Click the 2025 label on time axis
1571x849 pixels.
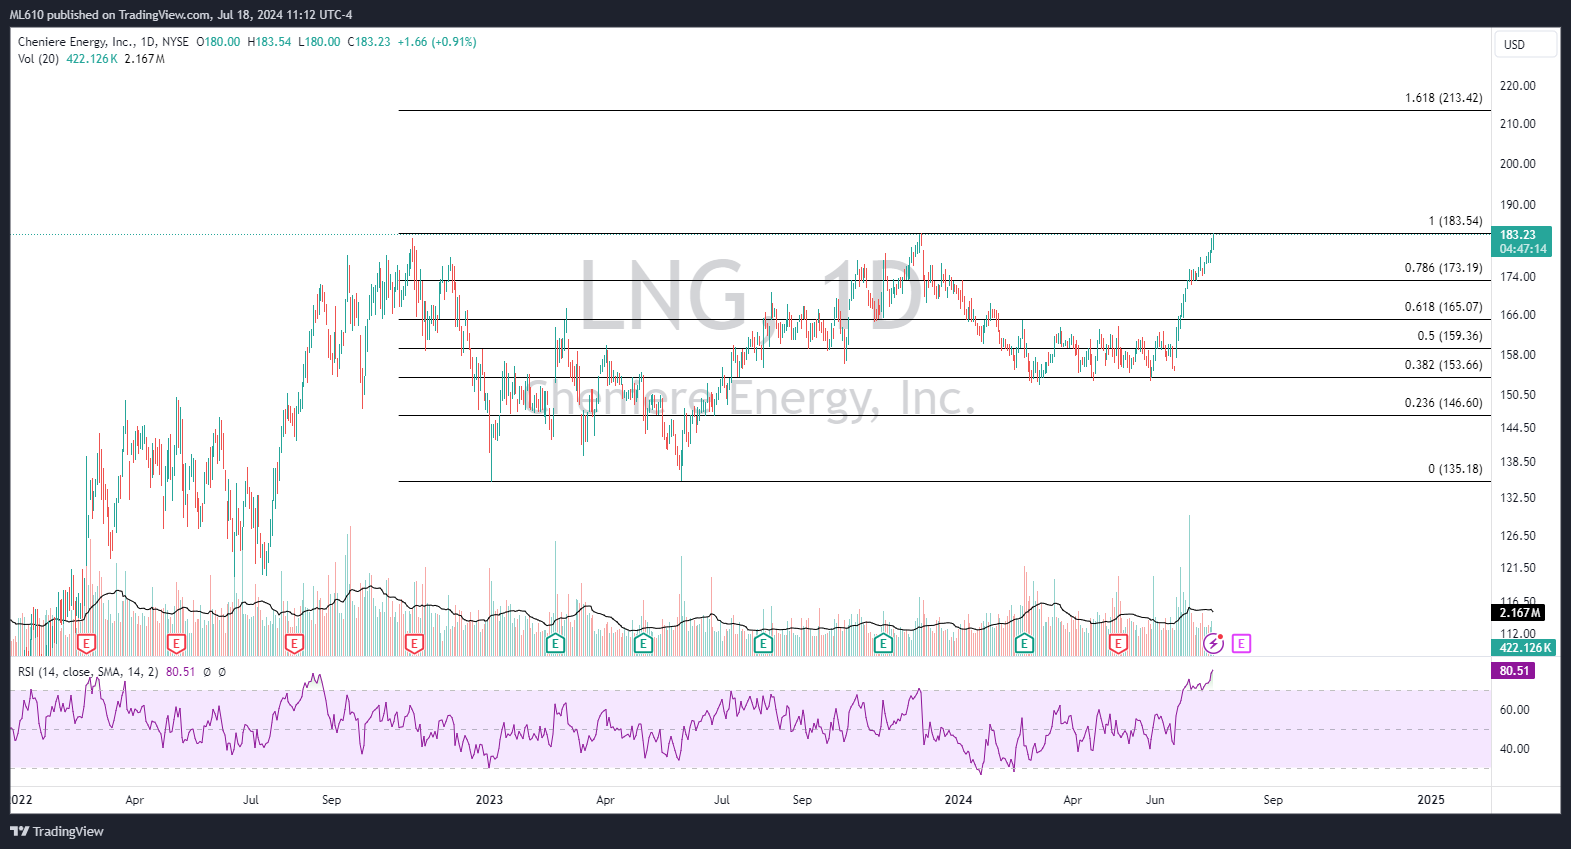click(x=1431, y=800)
